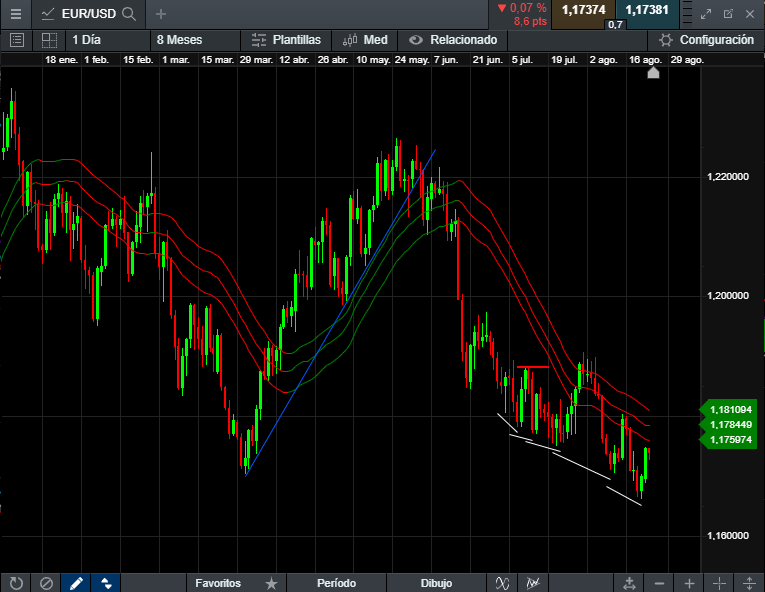Click the 18 ene. date label
Viewport: 765px width, 592px height.
coord(61,60)
